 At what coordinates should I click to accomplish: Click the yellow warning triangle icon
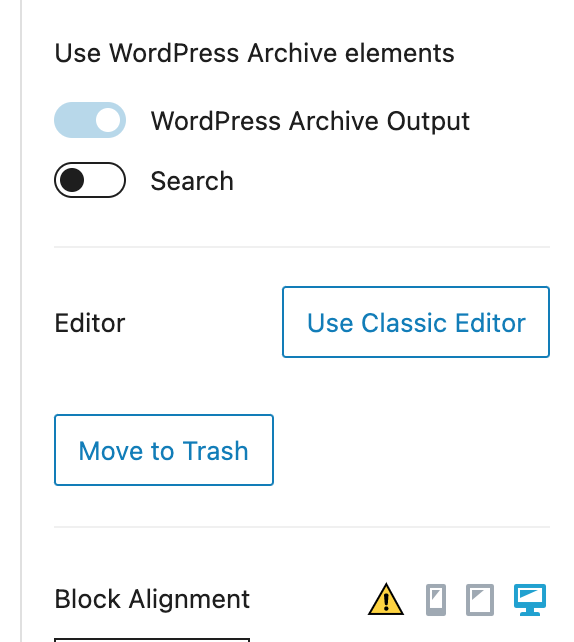(x=386, y=599)
